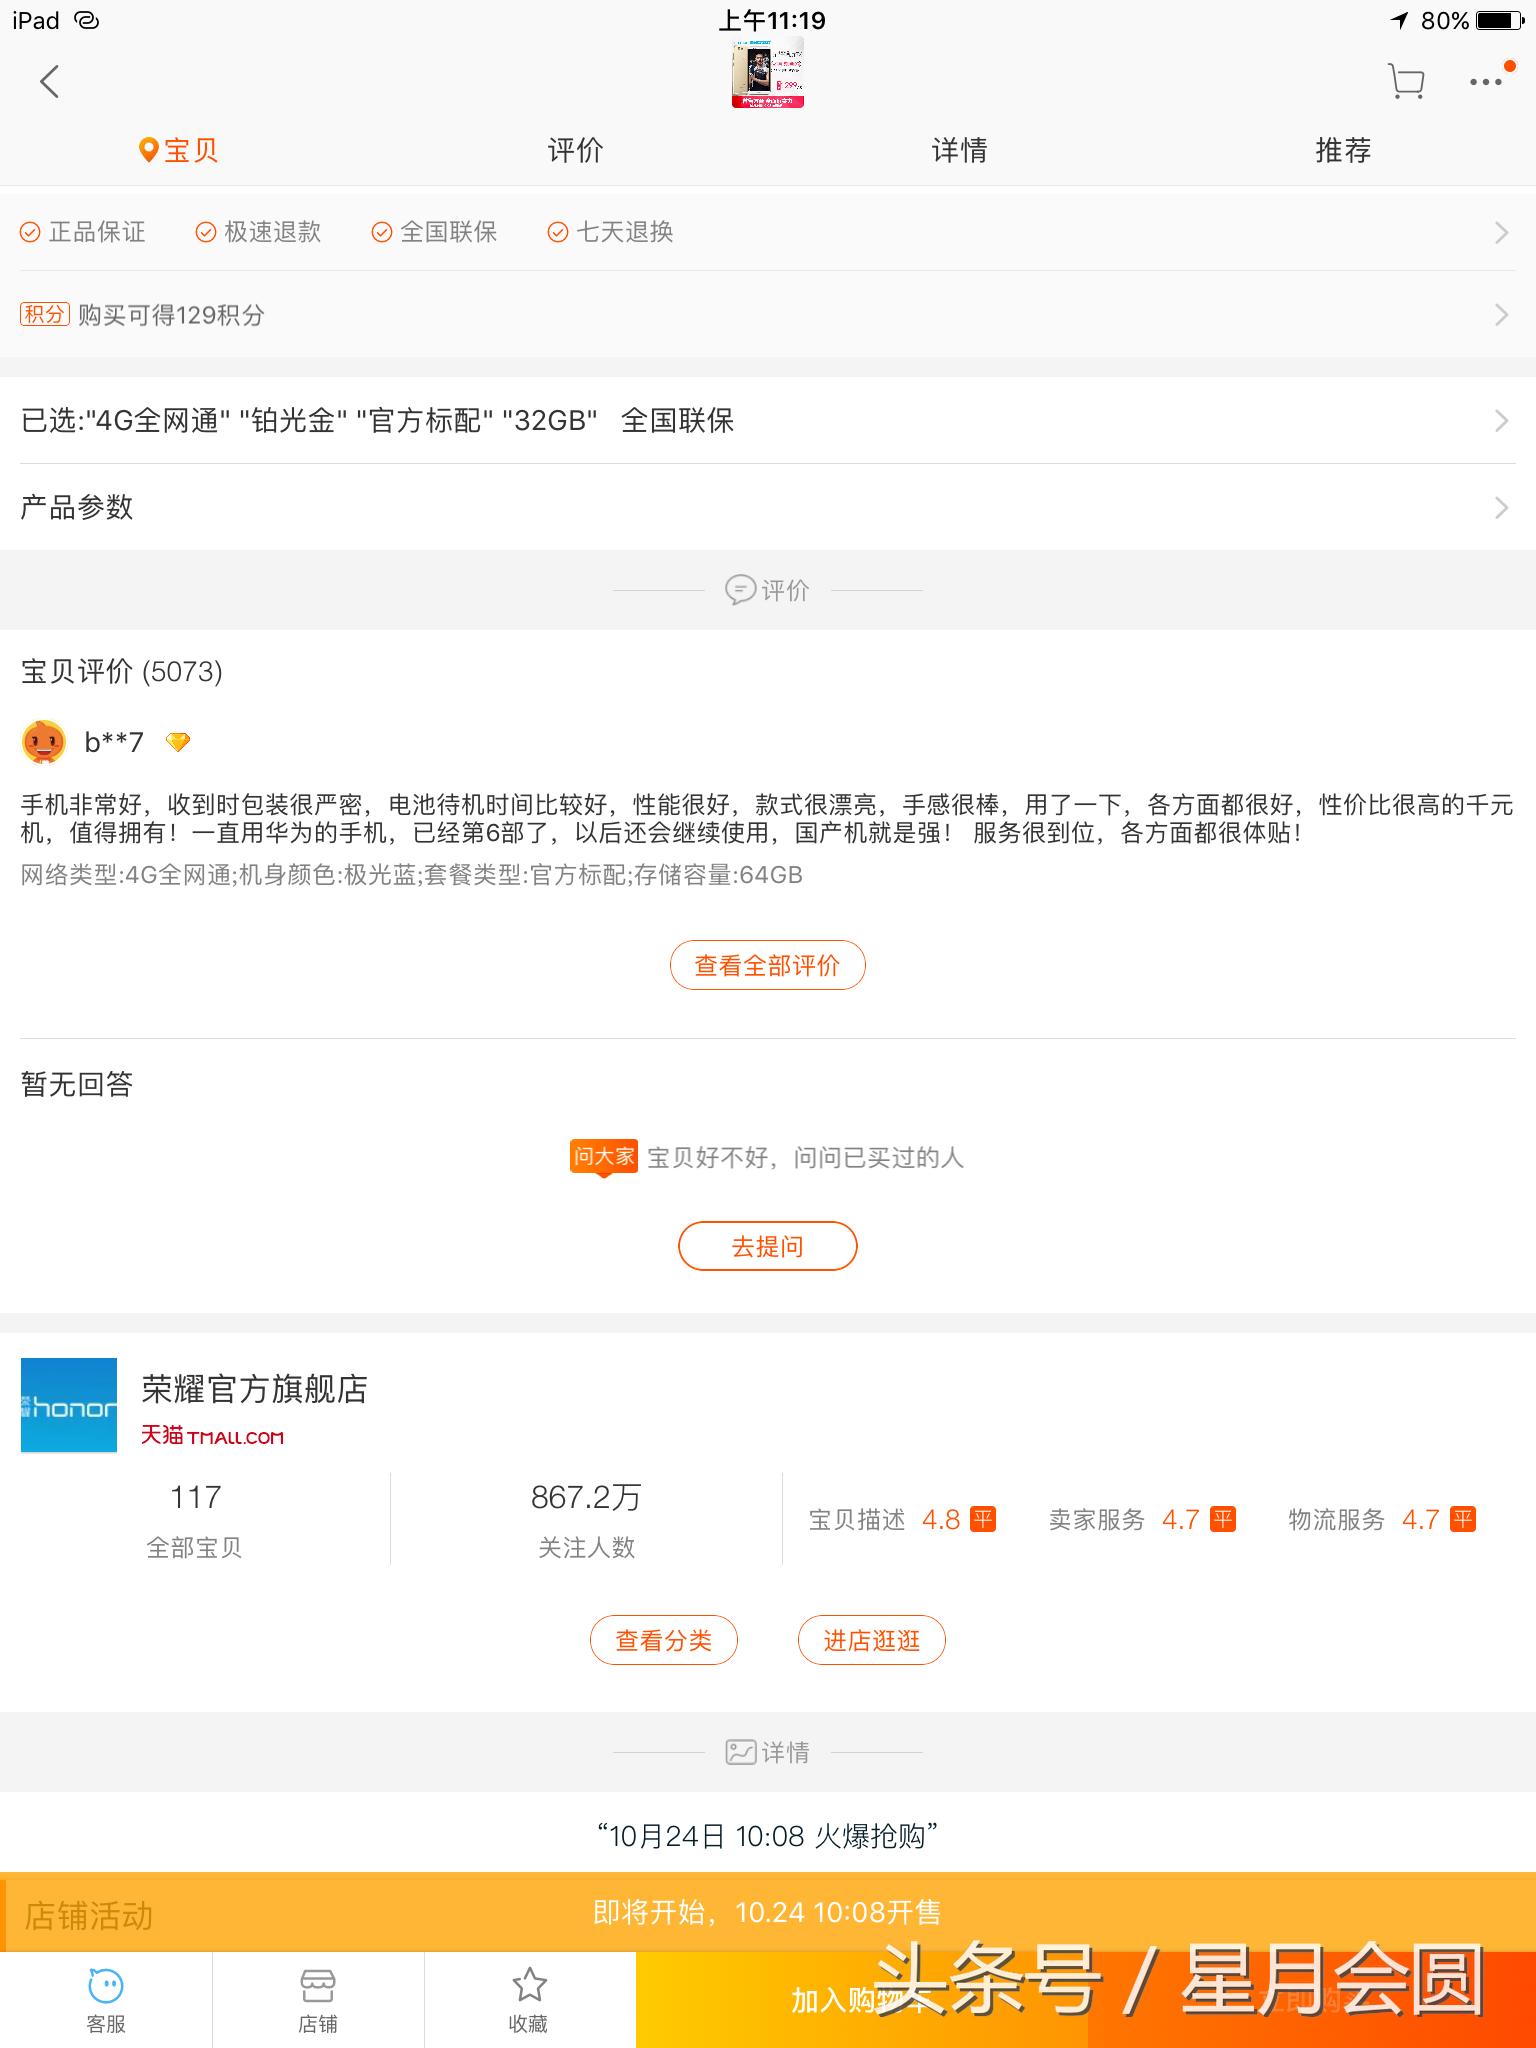The height and width of the screenshot is (2048, 1536).
Task: Tap 收藏 star to favorite item
Action: coord(529,2000)
